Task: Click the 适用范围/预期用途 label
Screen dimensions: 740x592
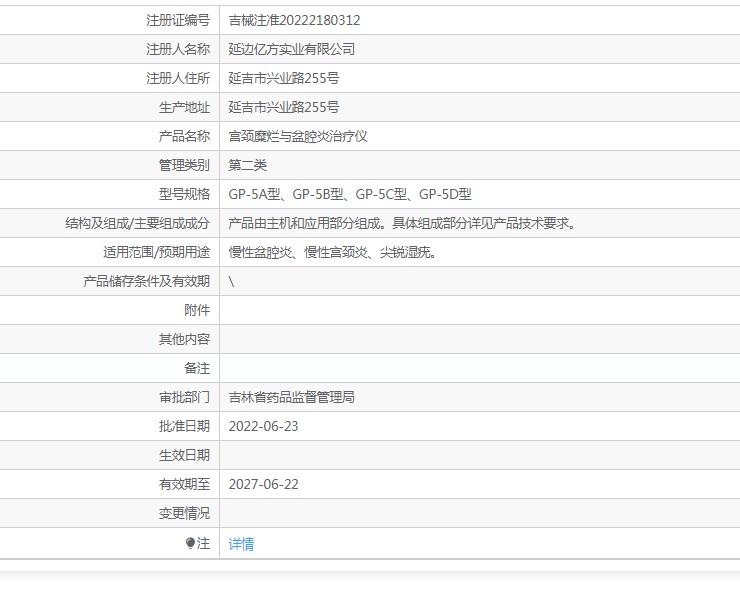Action: click(x=157, y=253)
